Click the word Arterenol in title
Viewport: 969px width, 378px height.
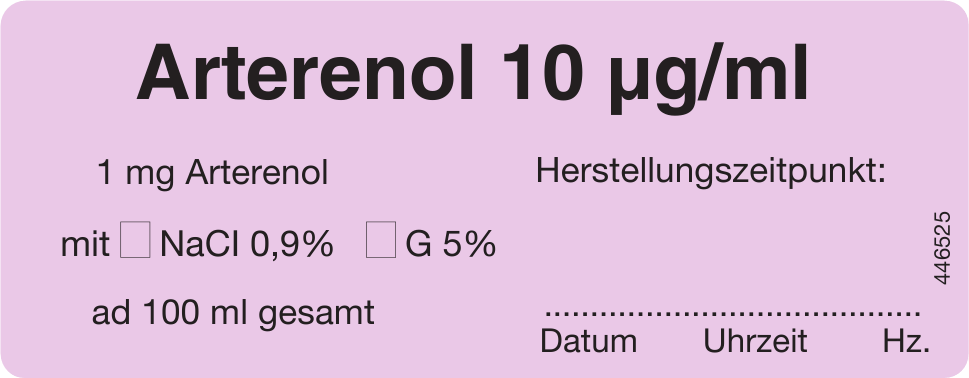coord(306,73)
